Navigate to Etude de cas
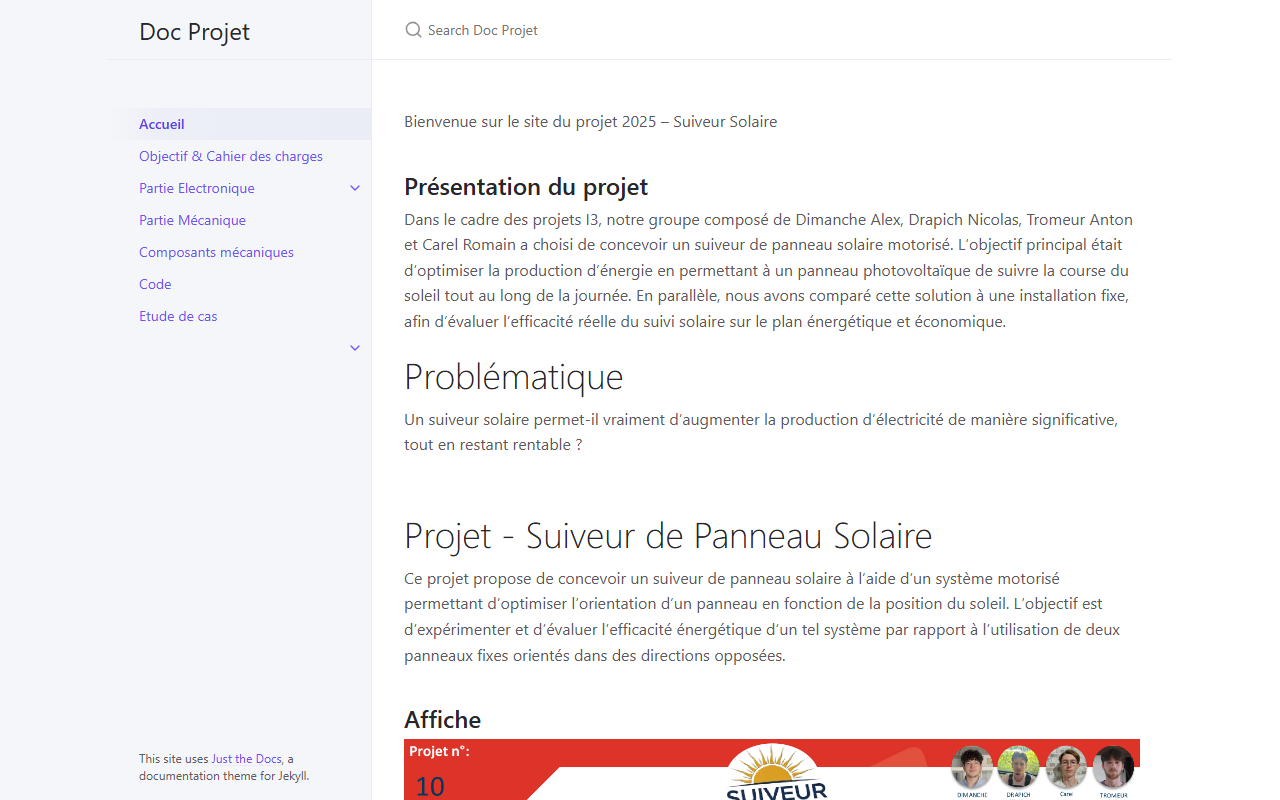This screenshot has height=800, width=1280. pyautogui.click(x=178, y=316)
